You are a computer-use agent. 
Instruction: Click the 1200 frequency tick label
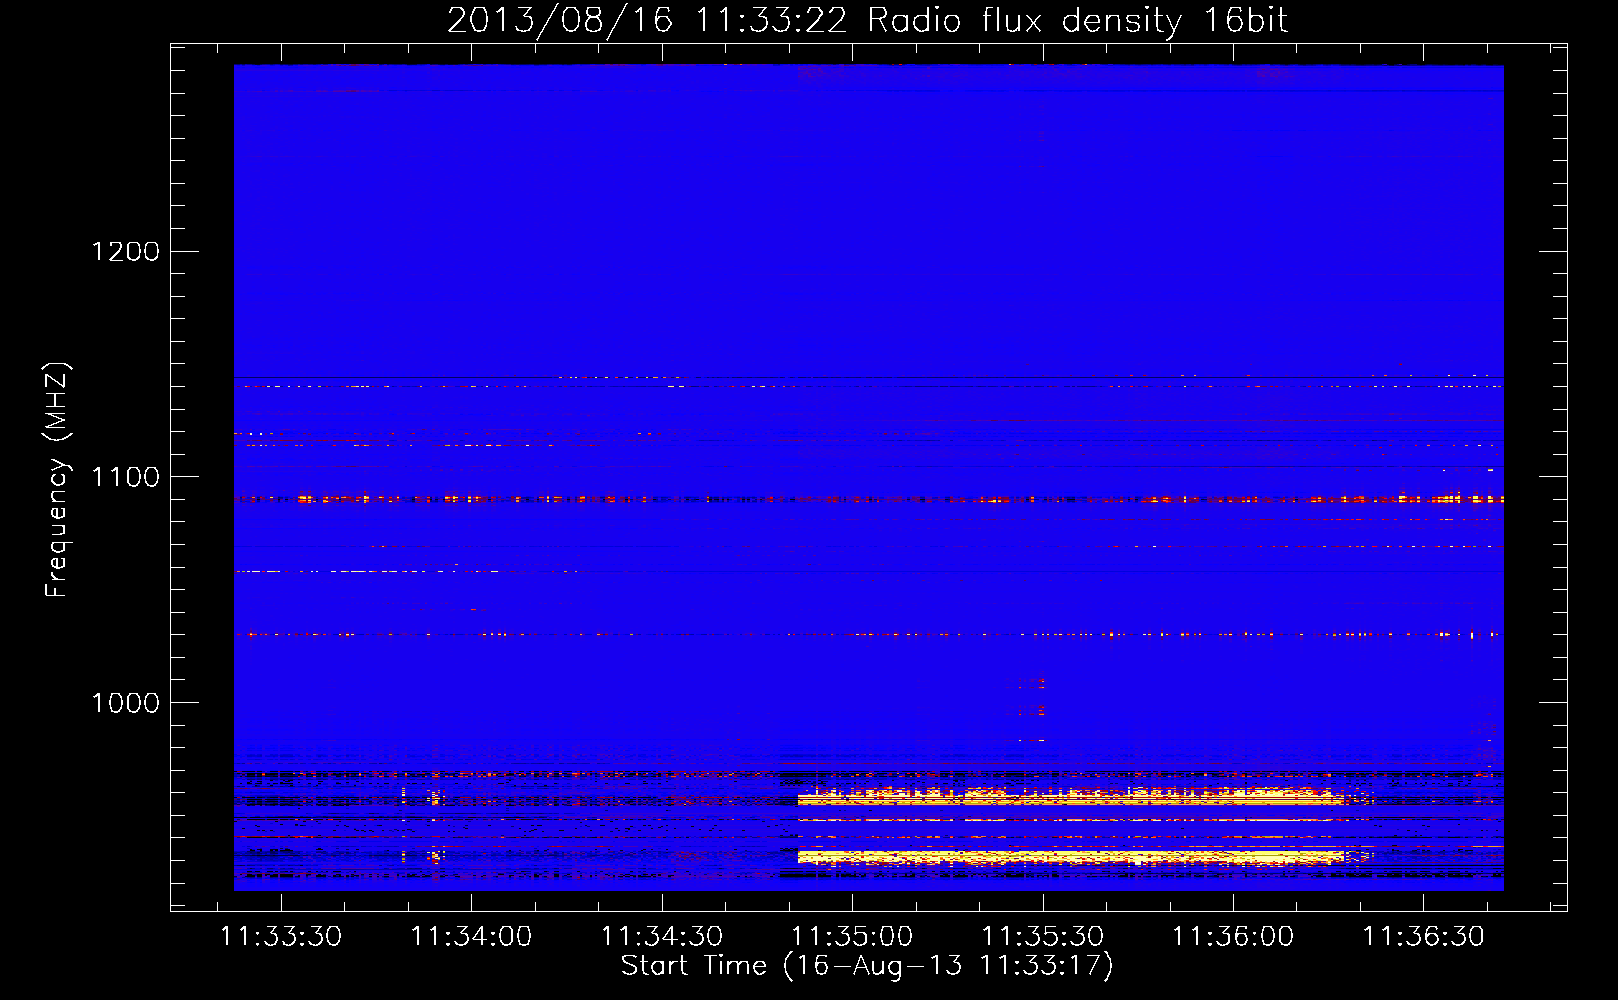126,251
